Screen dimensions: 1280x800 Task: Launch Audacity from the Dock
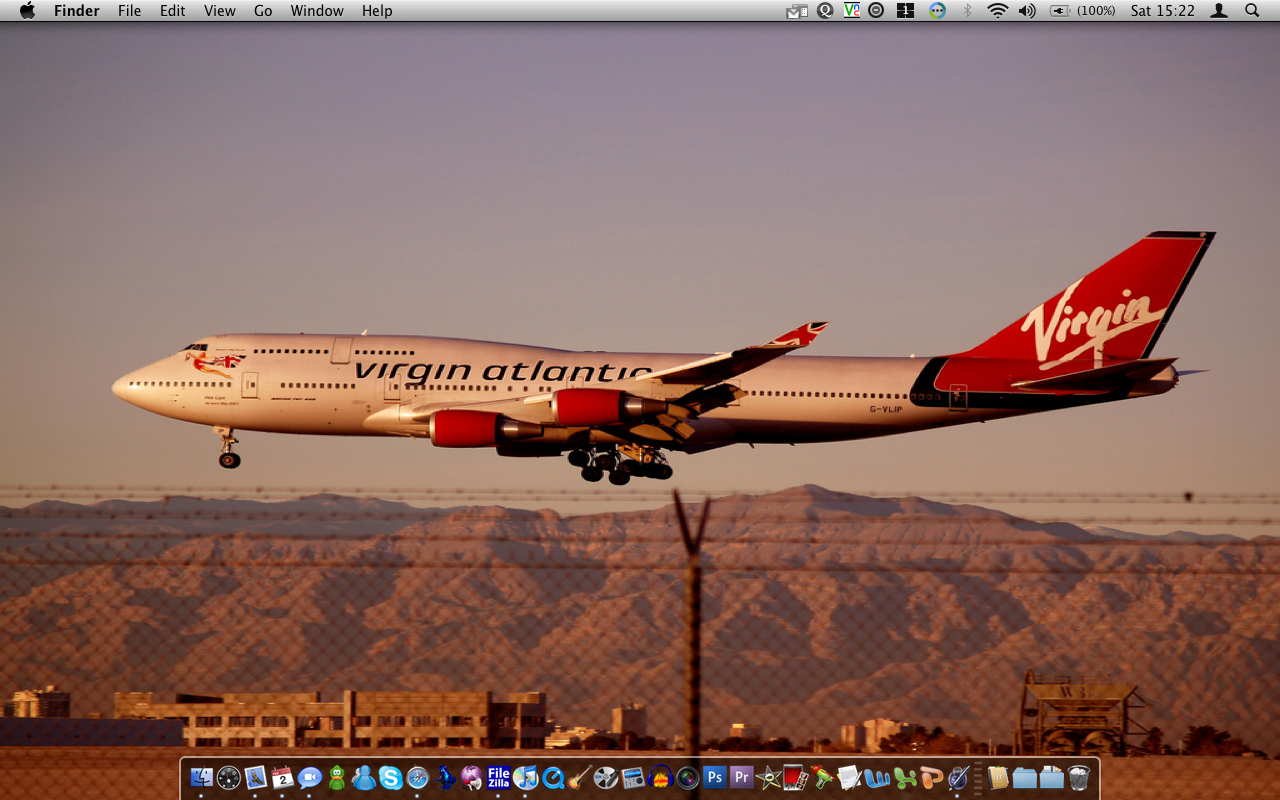[x=660, y=777]
